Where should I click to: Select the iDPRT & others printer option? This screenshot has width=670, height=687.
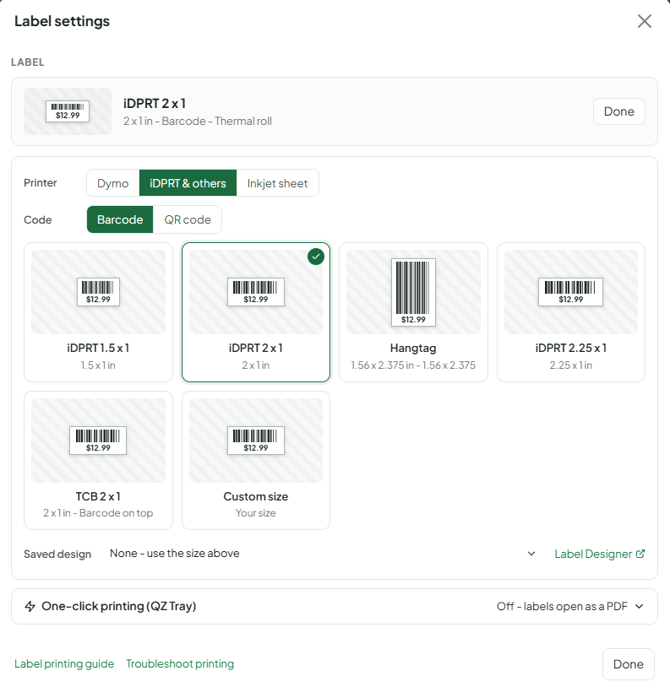188,183
